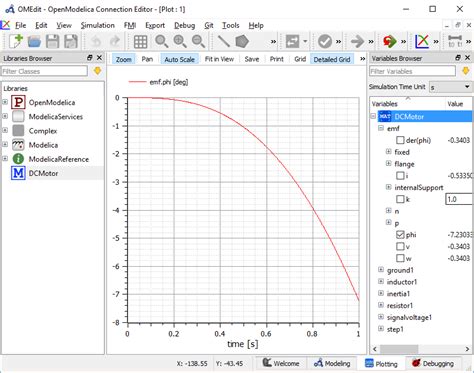Open the Simulation menu
474x373 pixels.
click(97, 25)
